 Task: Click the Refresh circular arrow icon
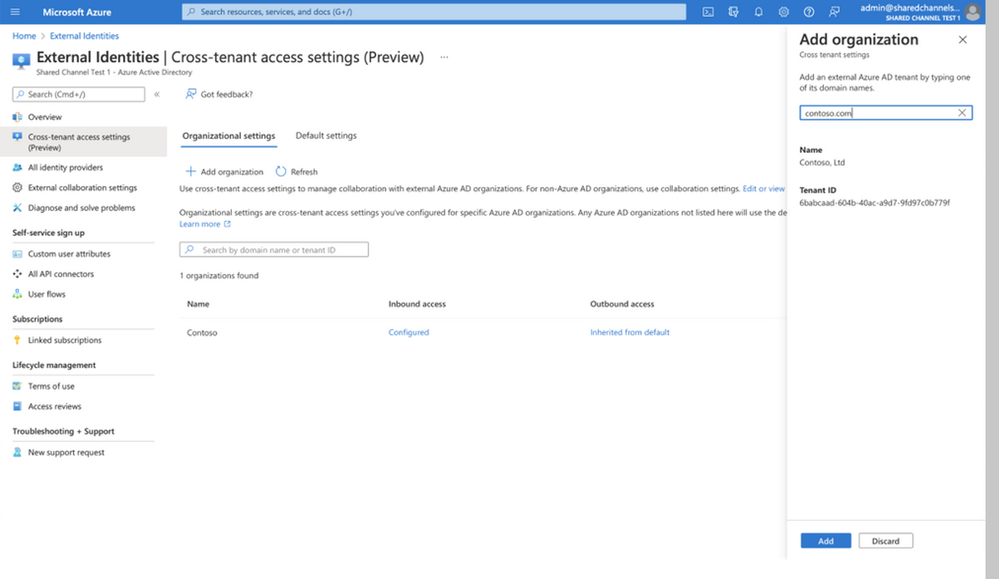click(x=281, y=171)
